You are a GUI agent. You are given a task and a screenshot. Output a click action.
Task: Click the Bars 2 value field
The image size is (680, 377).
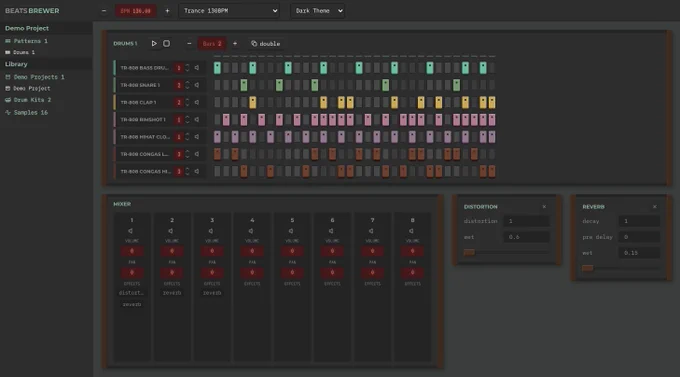212,44
